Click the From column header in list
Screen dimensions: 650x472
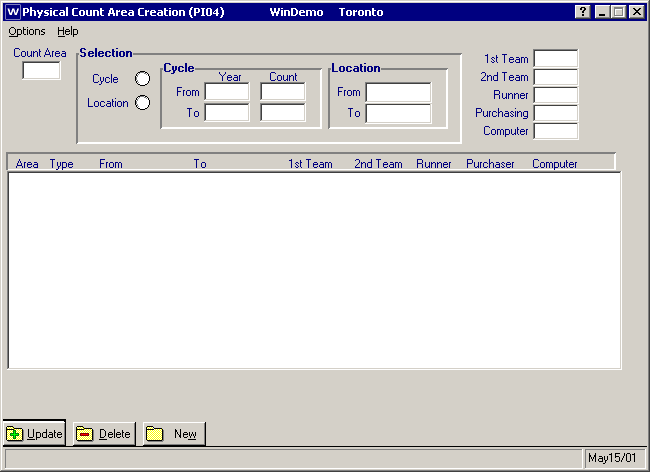111,164
